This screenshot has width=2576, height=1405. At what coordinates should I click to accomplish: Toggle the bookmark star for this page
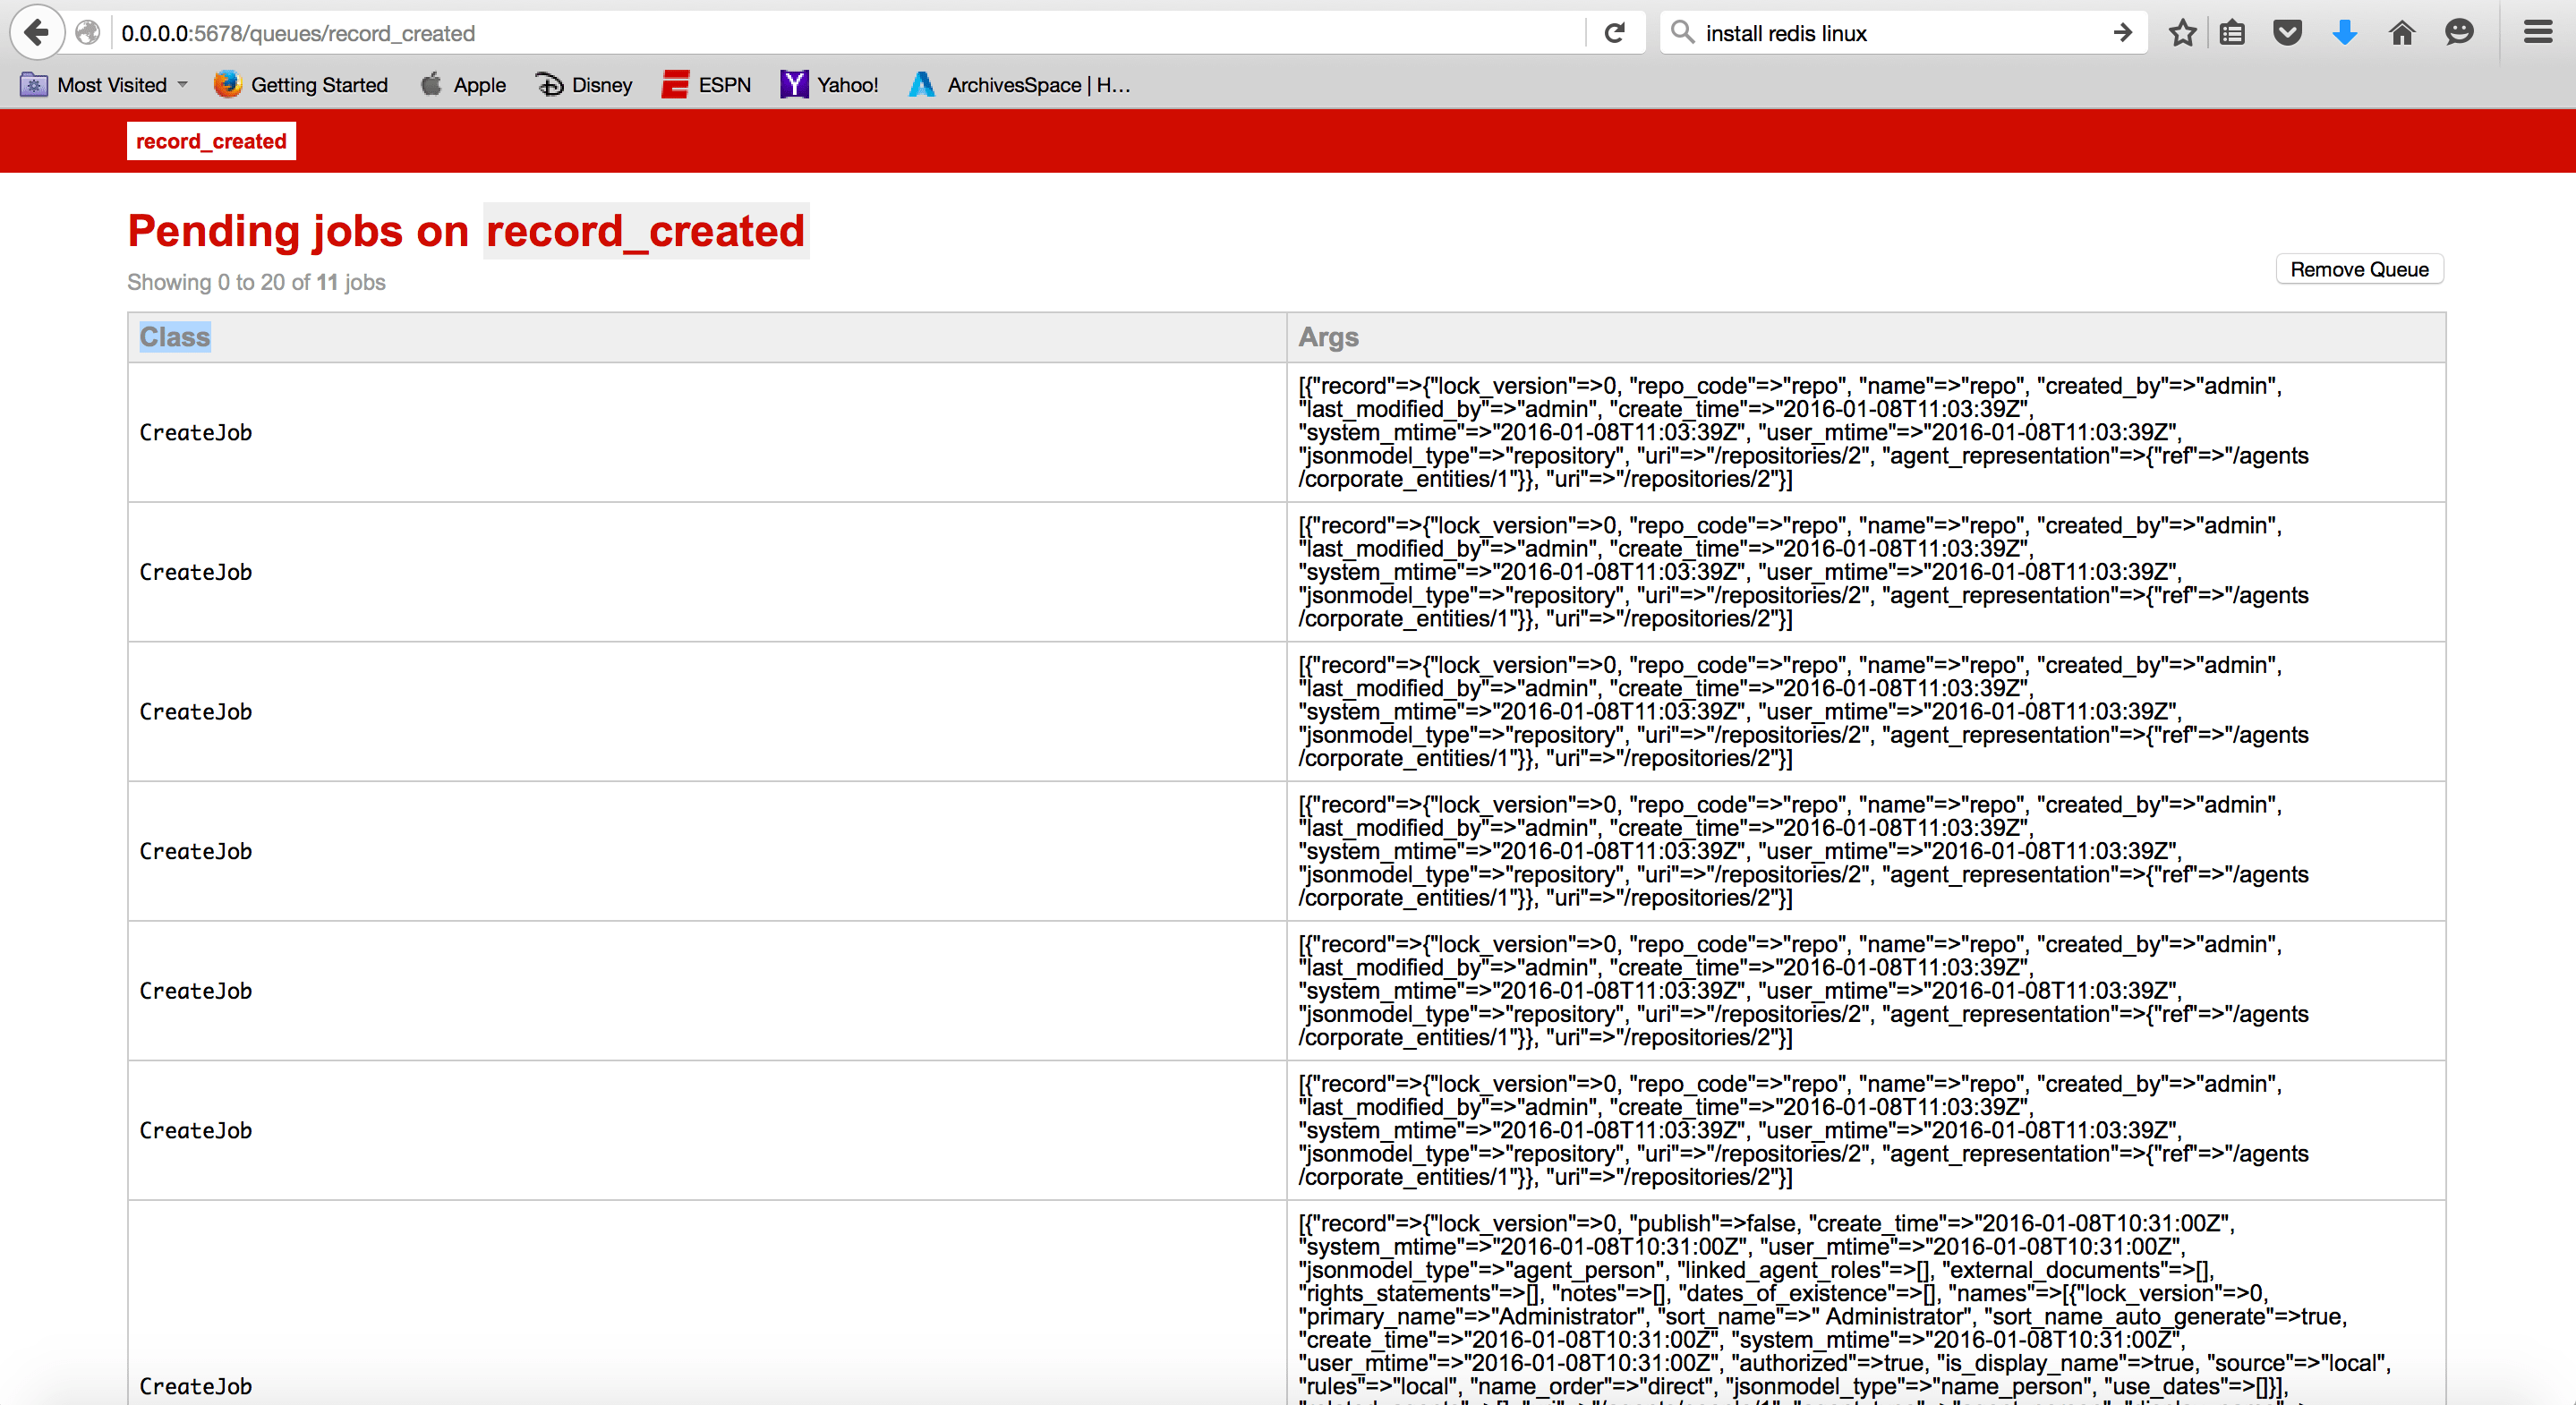point(2182,32)
